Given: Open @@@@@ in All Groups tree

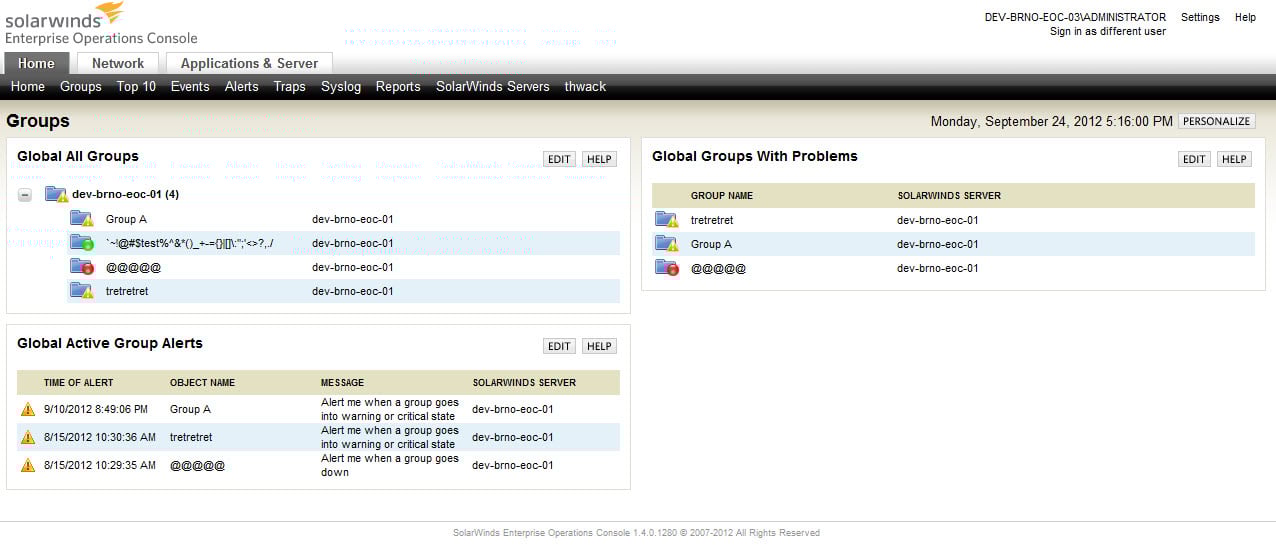Looking at the screenshot, I should point(133,267).
